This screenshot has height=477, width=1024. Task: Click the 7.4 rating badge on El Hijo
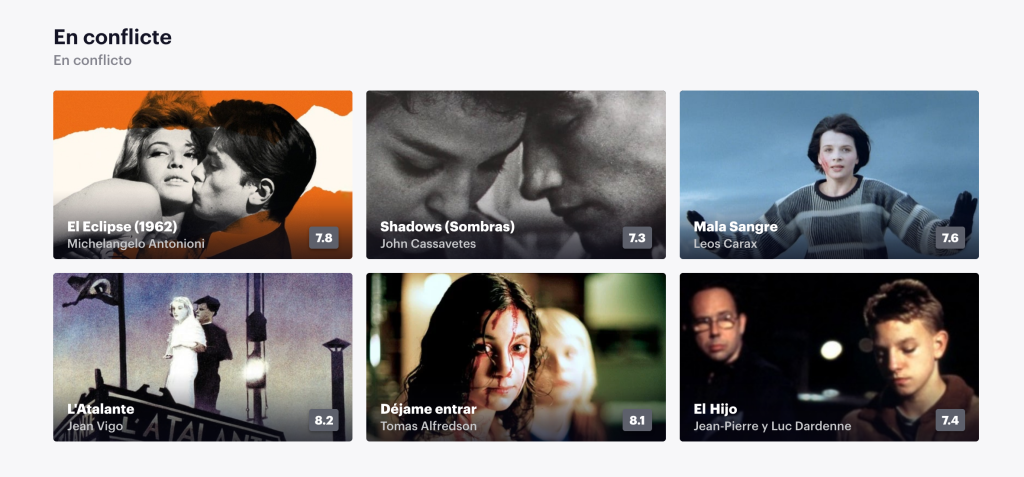point(950,420)
